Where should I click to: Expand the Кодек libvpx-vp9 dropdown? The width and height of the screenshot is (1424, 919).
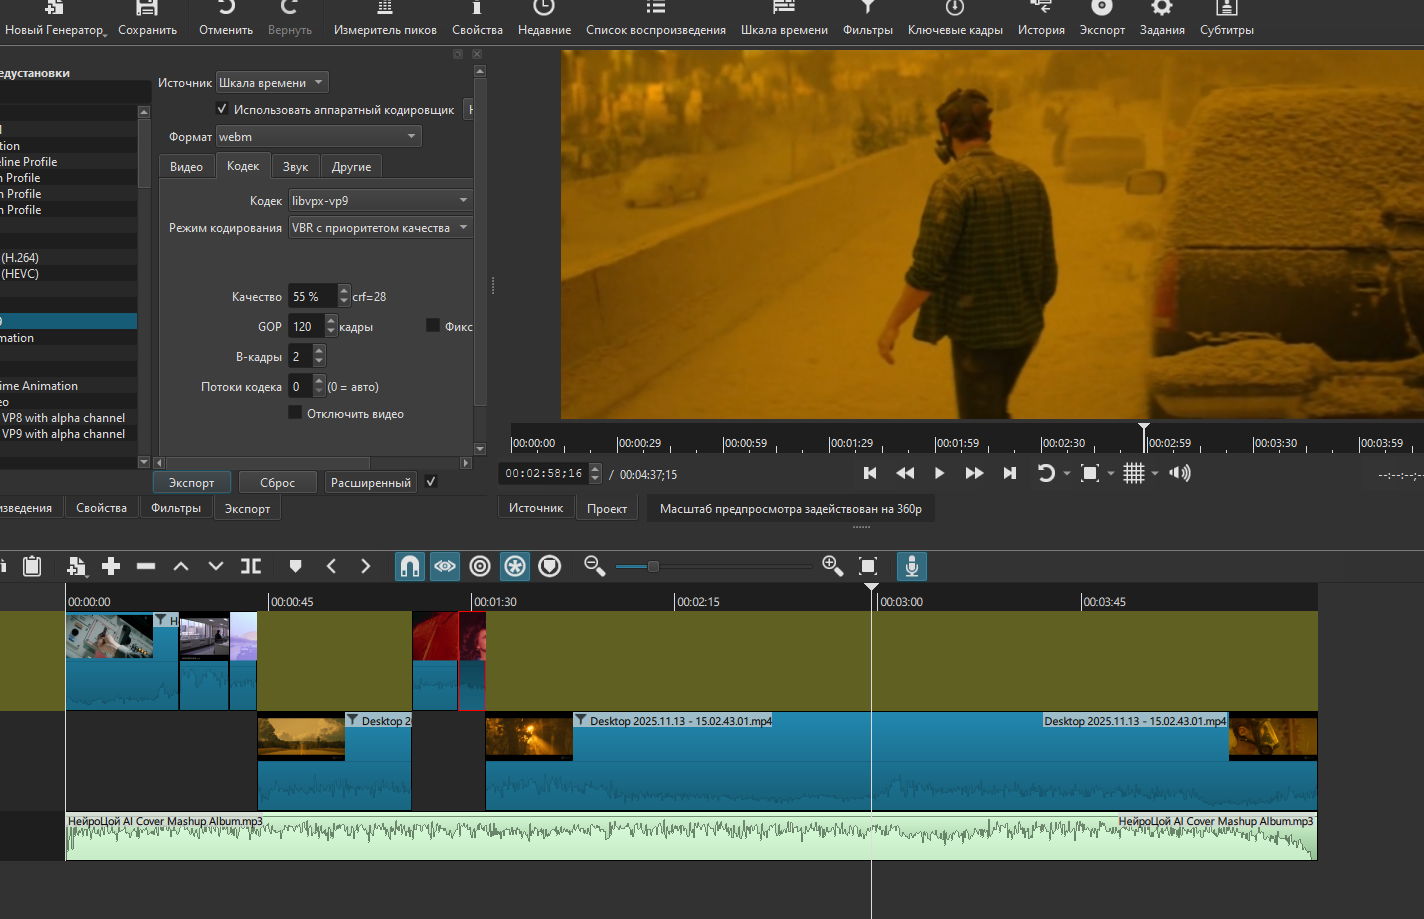click(x=379, y=201)
